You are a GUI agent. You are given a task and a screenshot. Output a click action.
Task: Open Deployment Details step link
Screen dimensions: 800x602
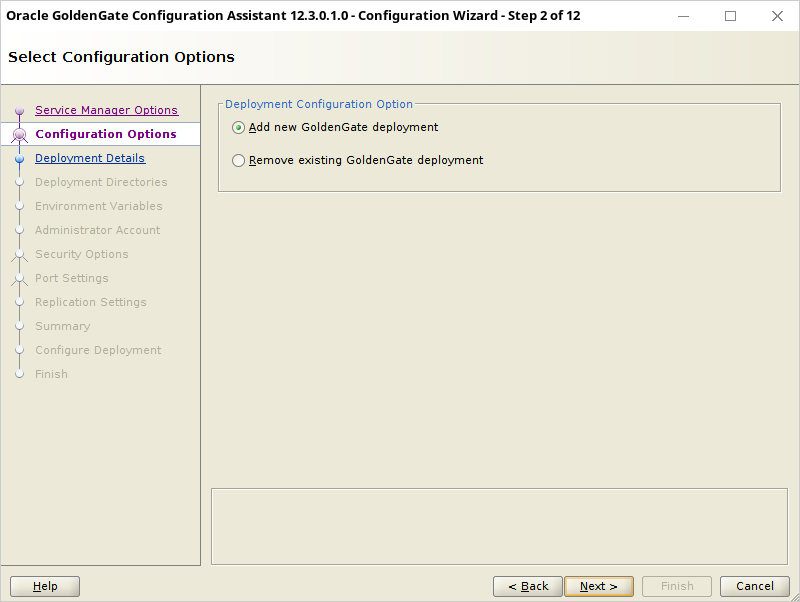pyautogui.click(x=90, y=158)
